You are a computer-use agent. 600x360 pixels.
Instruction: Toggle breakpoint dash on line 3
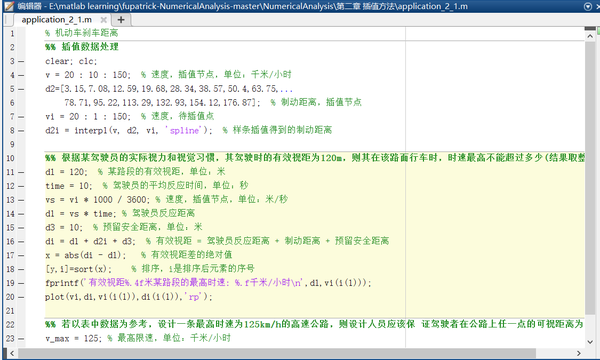21,61
